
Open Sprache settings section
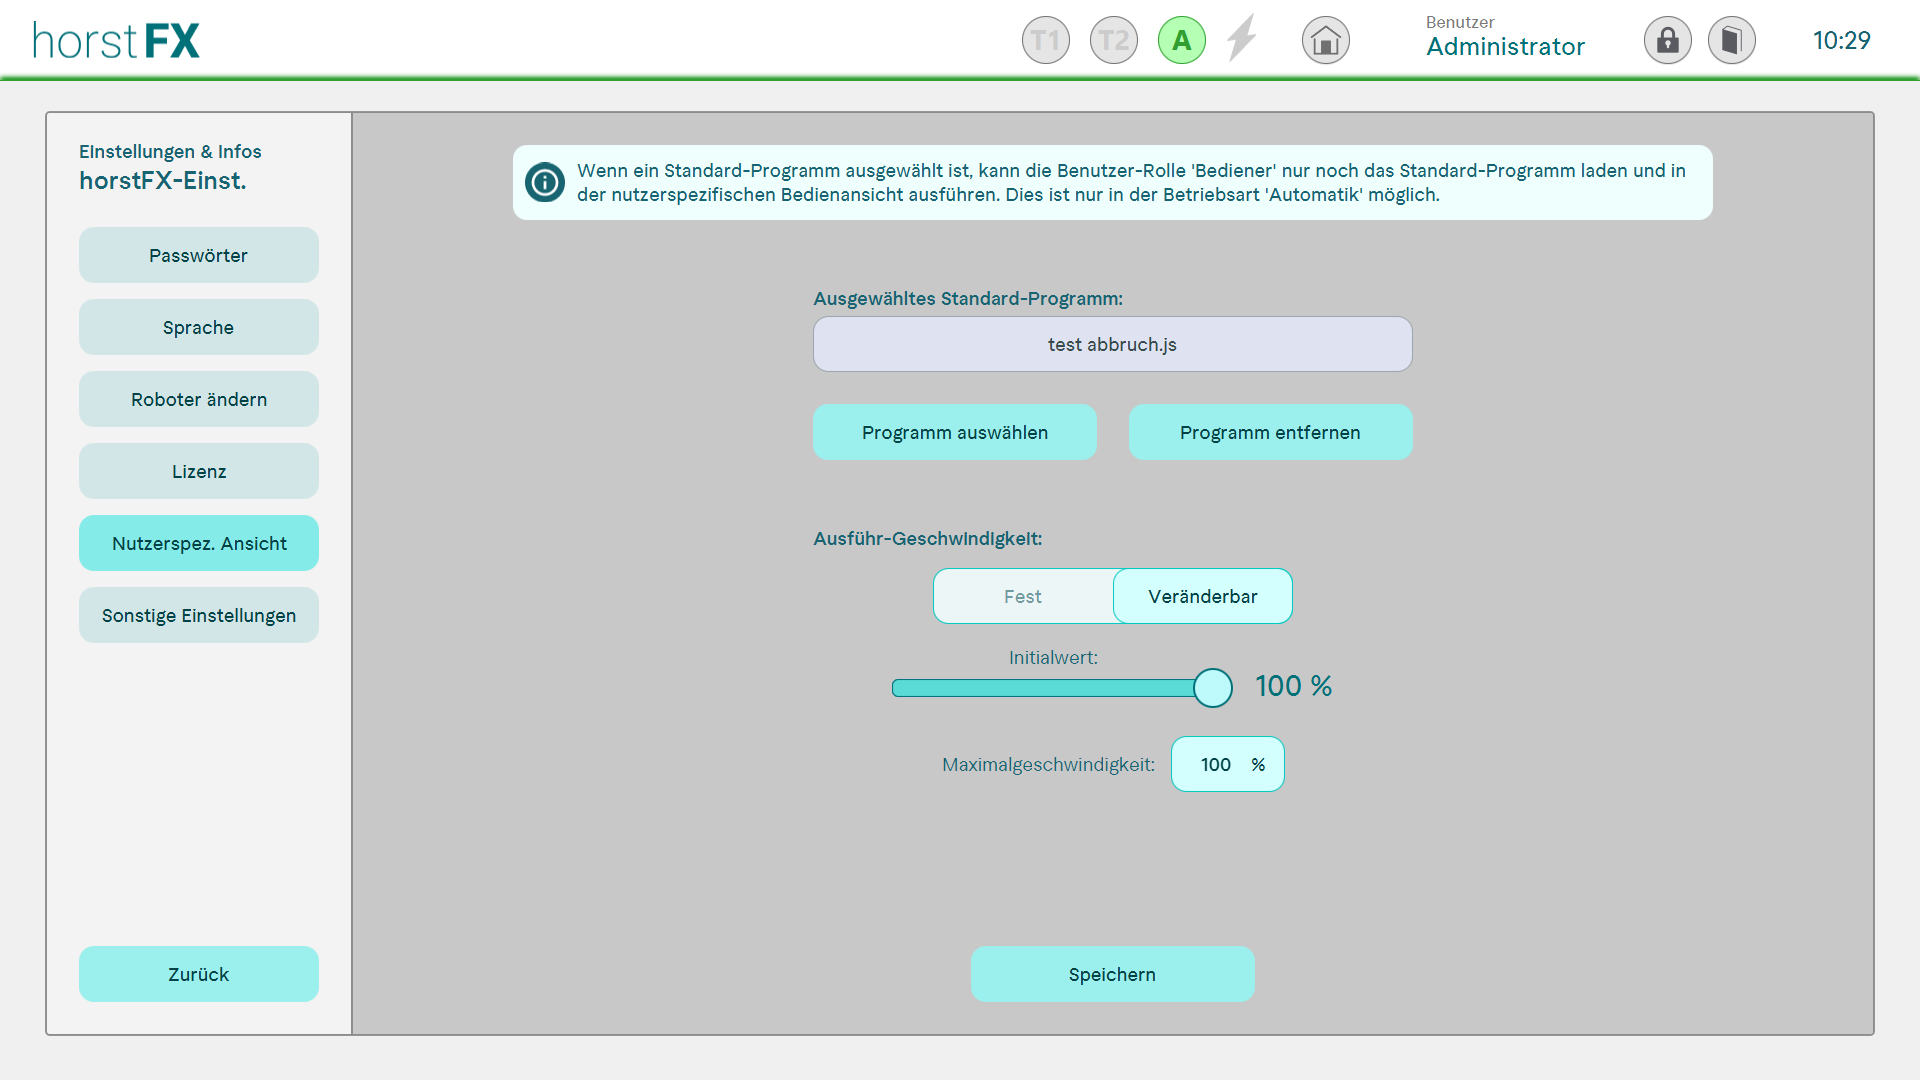(198, 327)
